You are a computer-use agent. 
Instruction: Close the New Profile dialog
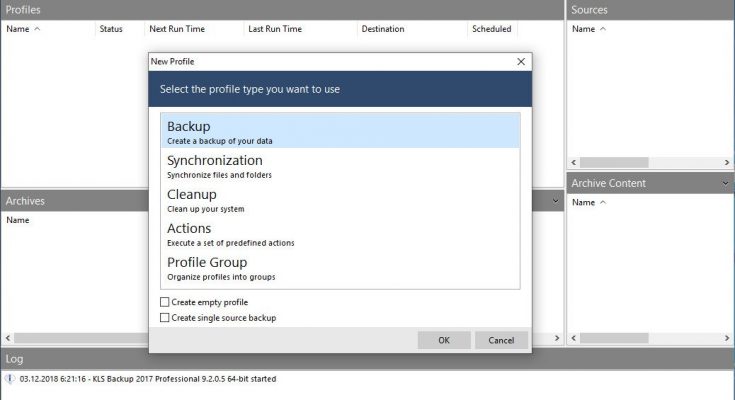[x=521, y=61]
